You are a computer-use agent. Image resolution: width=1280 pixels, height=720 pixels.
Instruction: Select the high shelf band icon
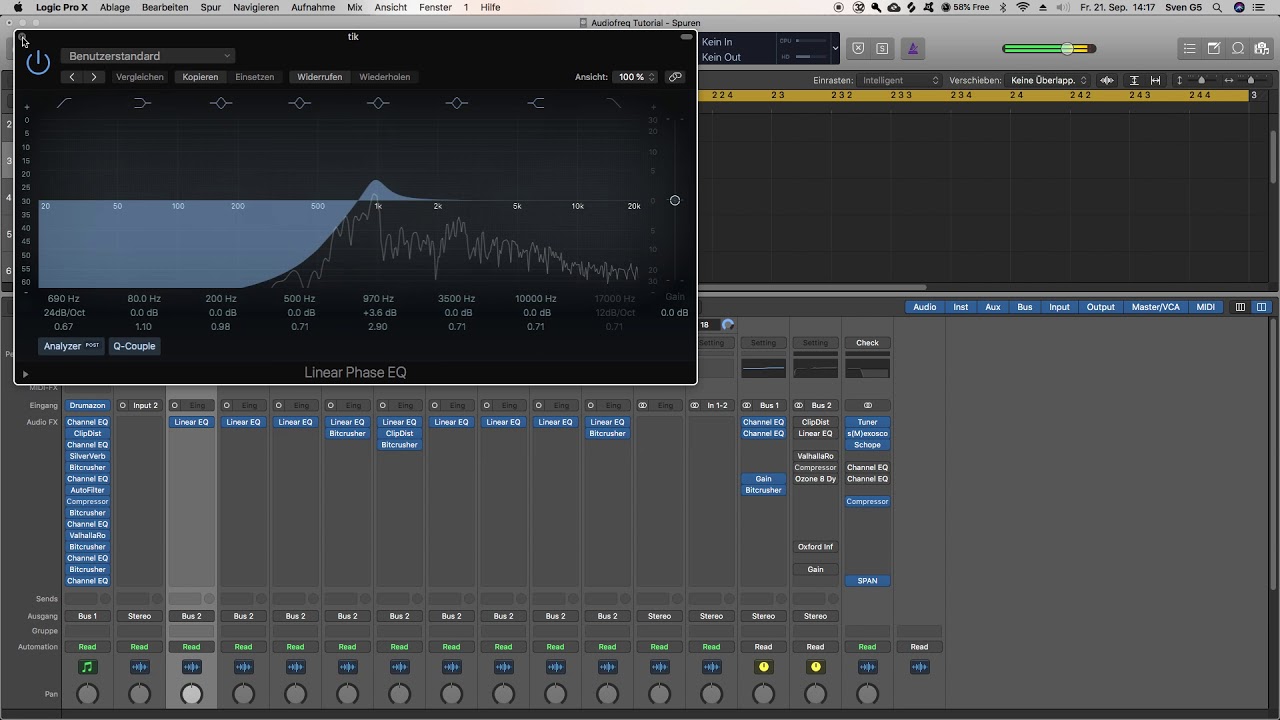(x=536, y=103)
